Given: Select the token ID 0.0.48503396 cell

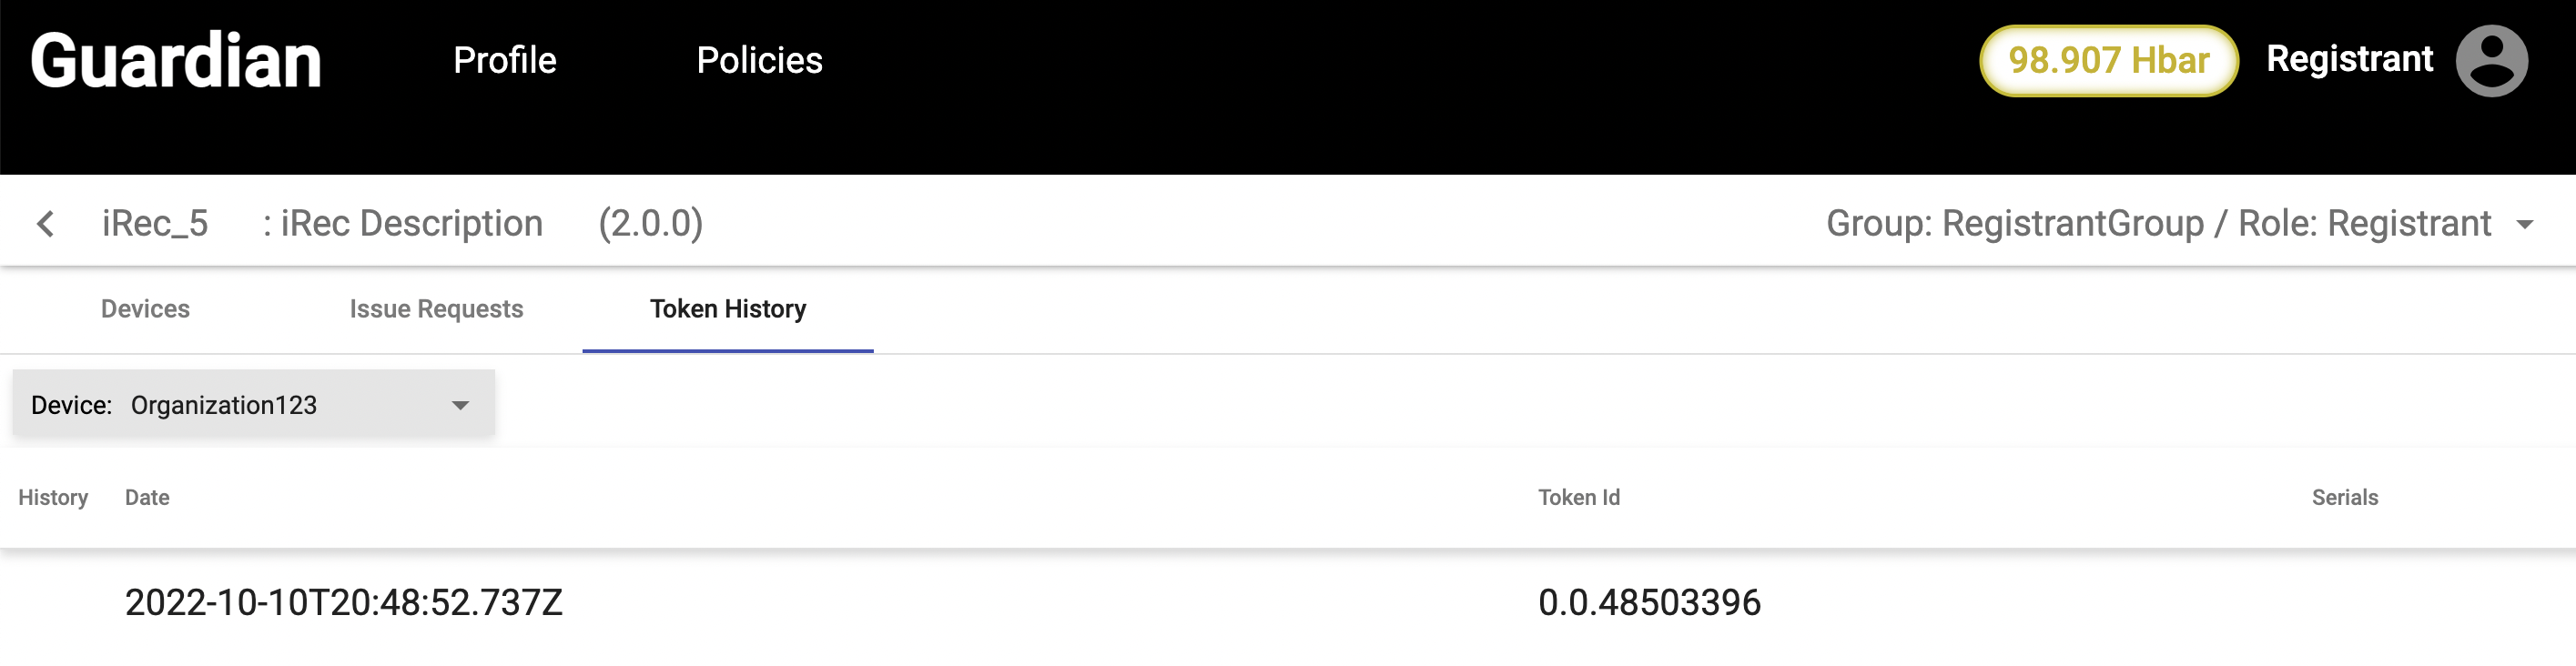Looking at the screenshot, I should point(1649,602).
